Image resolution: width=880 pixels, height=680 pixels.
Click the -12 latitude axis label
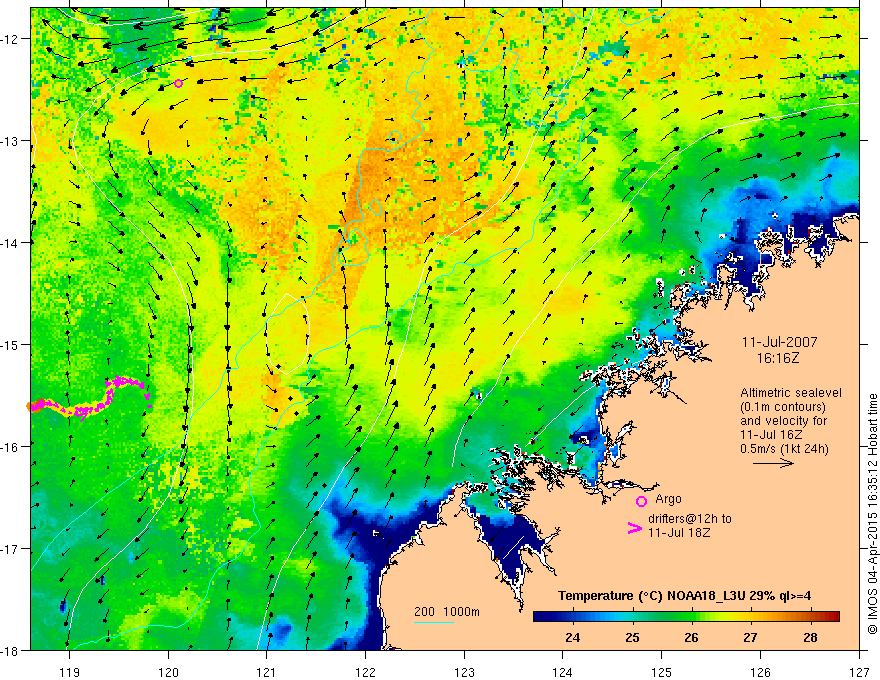tap(11, 39)
